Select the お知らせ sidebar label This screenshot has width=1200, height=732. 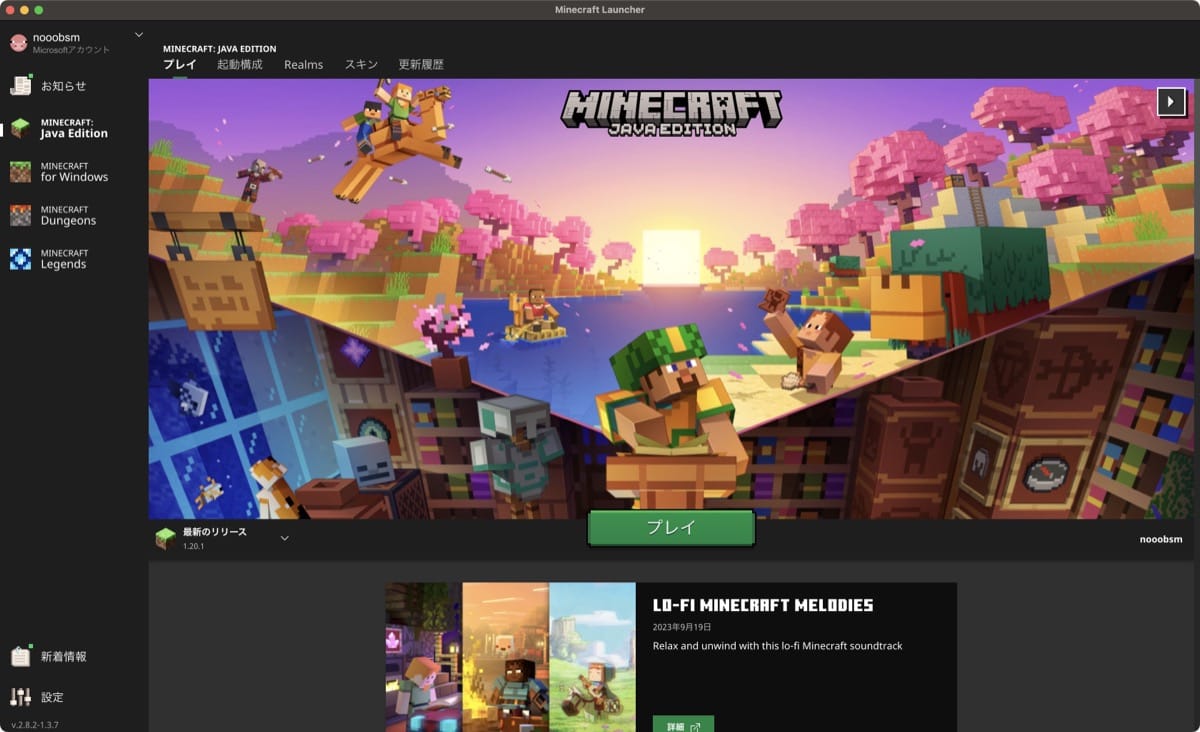[63, 86]
